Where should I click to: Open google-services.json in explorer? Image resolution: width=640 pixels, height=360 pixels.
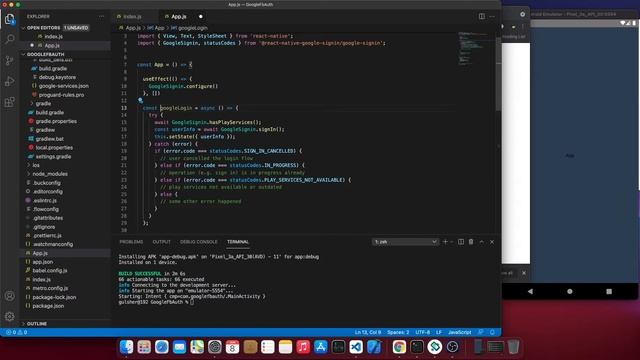point(64,86)
